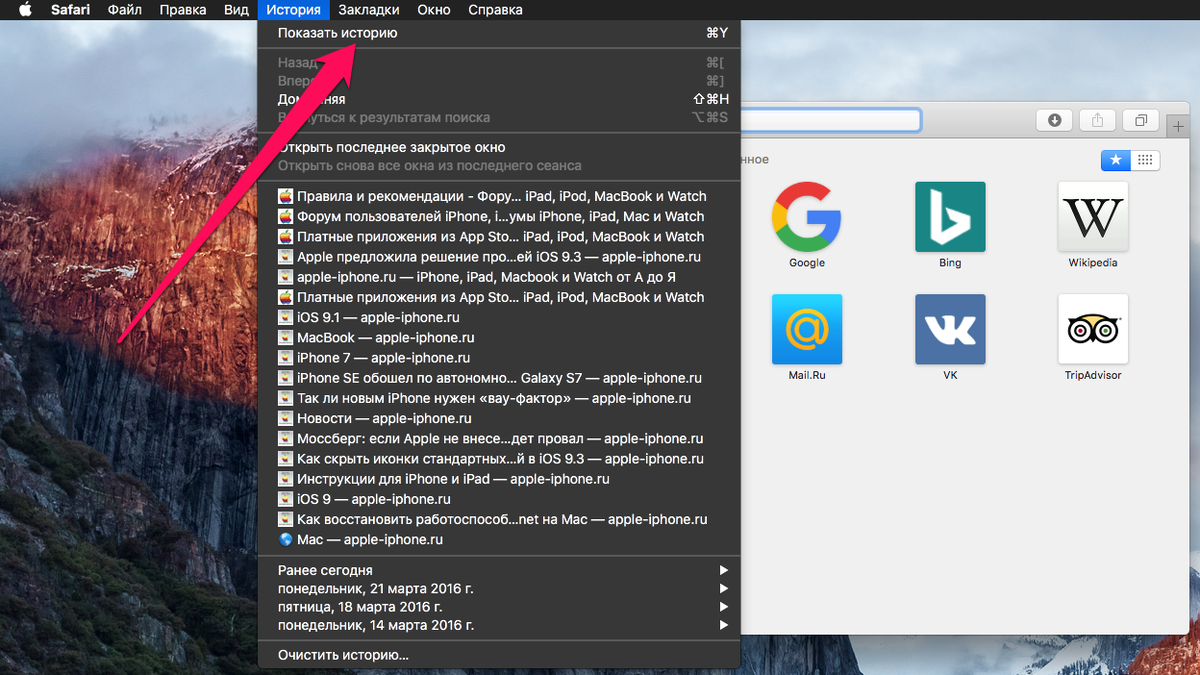Open Так ли новым iPhone нужен item

pos(499,398)
